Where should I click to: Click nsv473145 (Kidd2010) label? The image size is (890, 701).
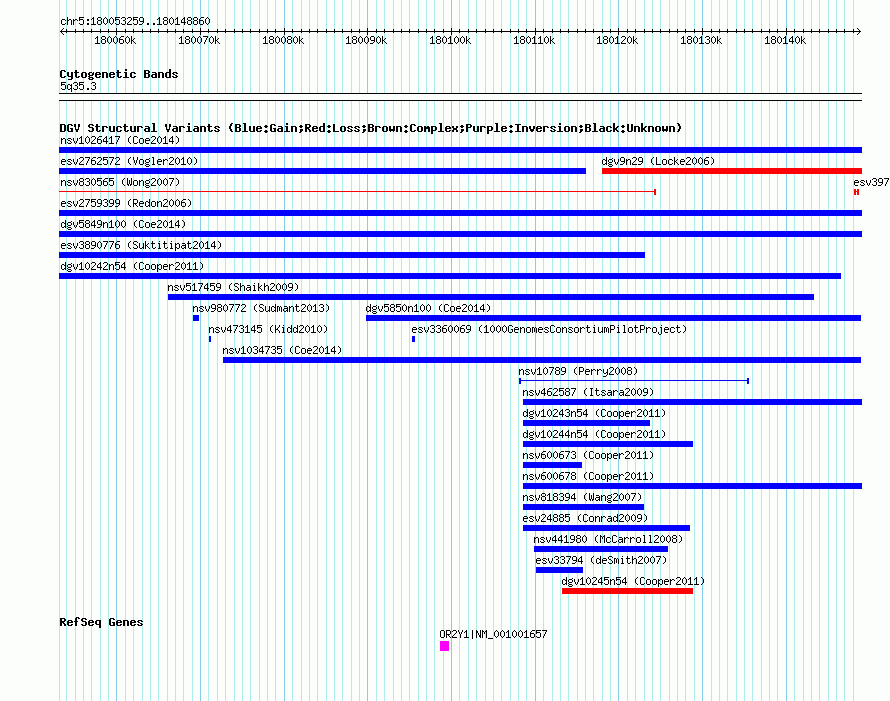(x=268, y=329)
